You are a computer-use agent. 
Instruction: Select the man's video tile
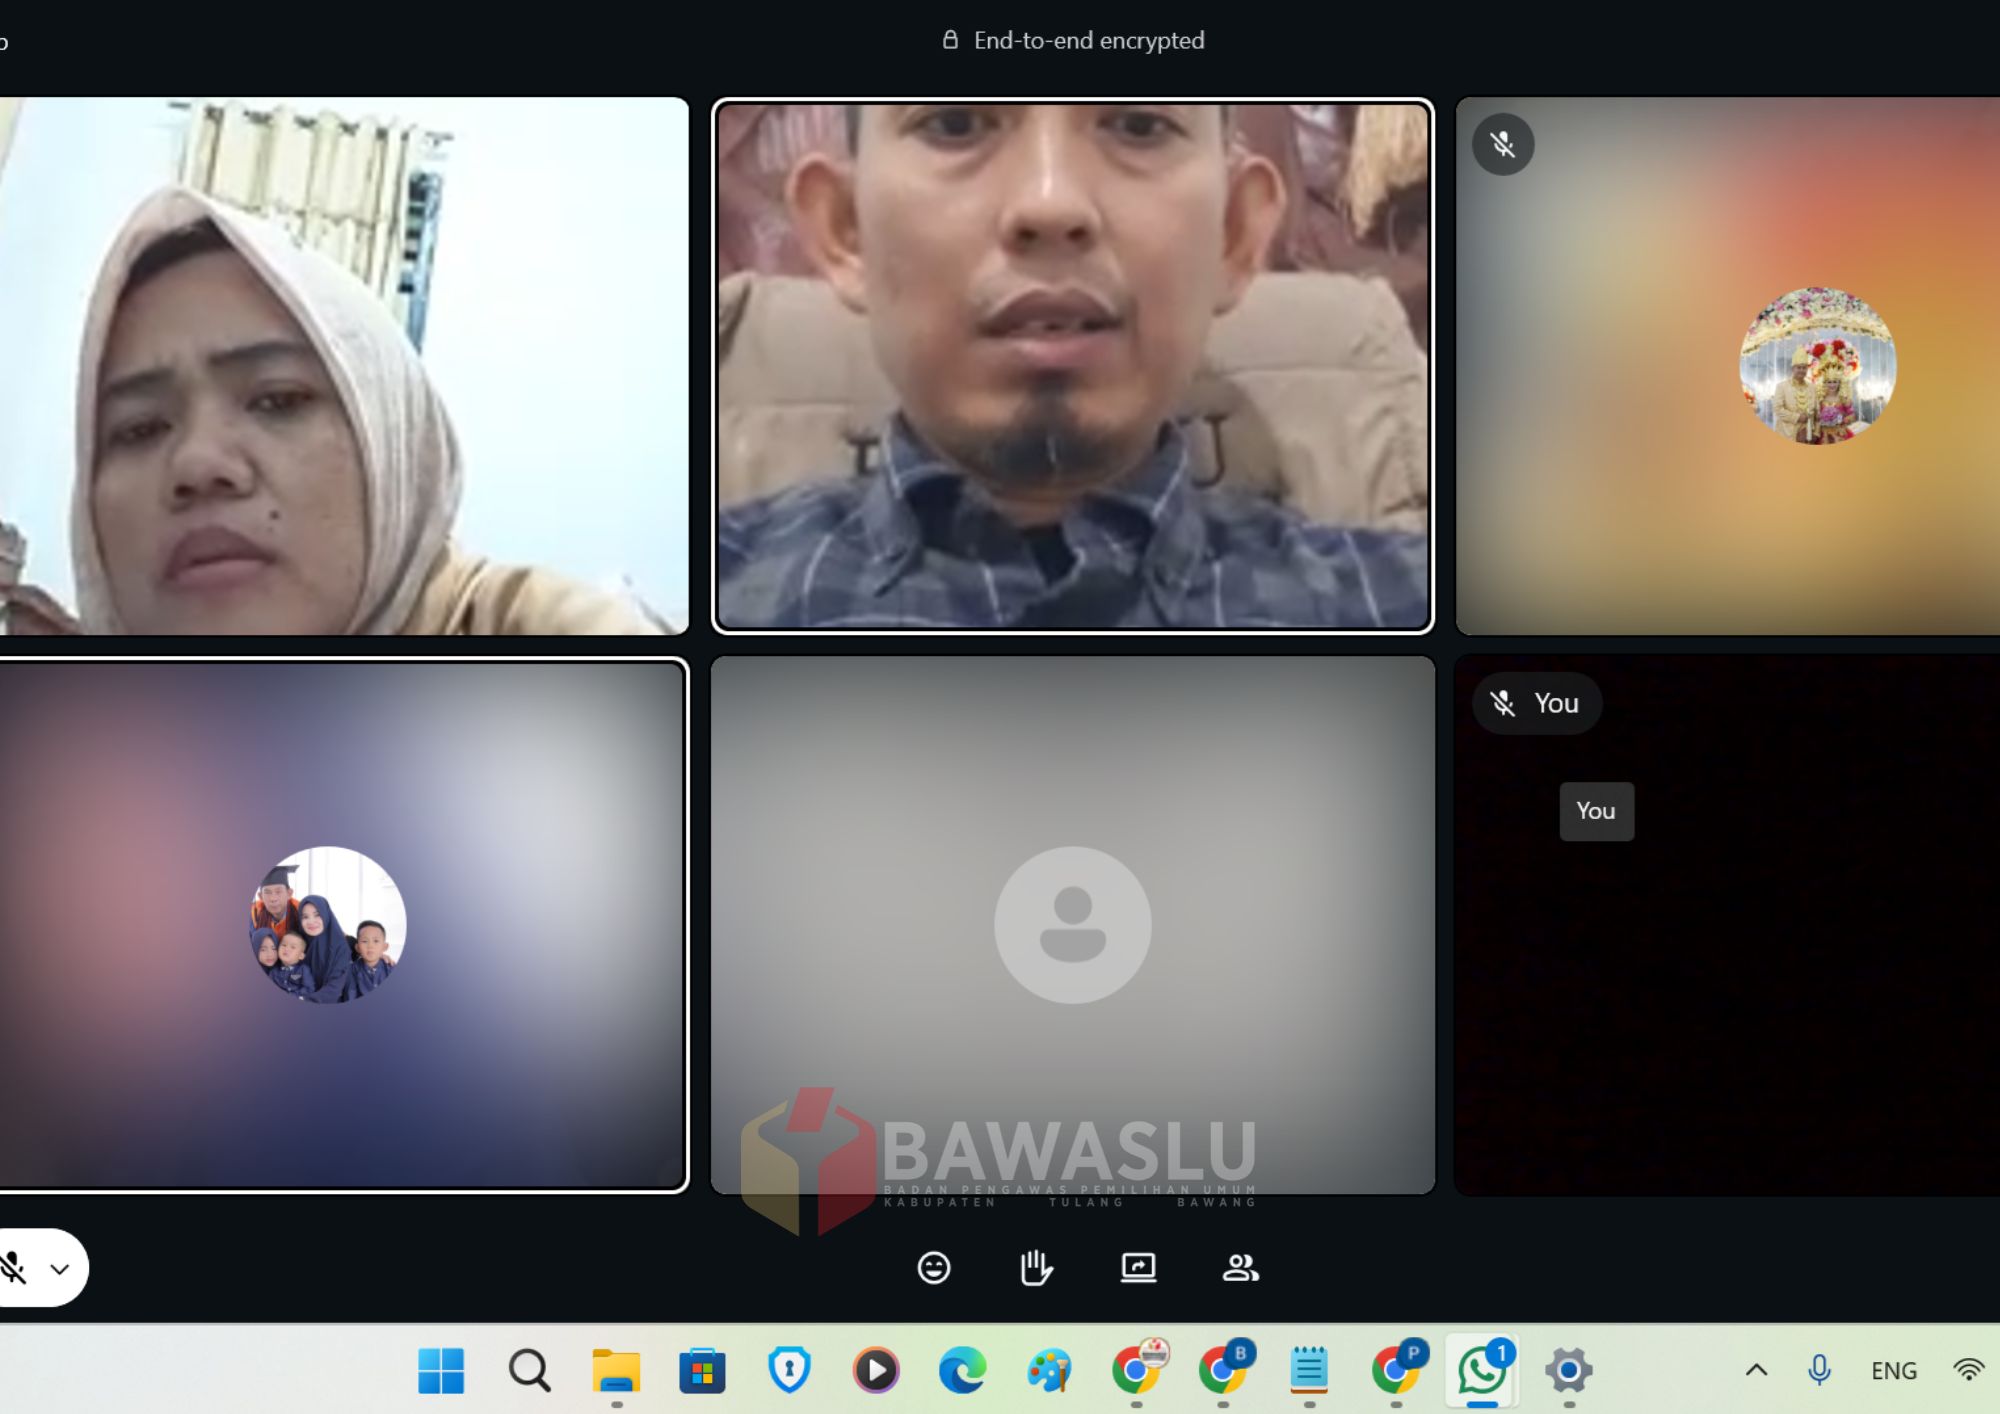1072,366
